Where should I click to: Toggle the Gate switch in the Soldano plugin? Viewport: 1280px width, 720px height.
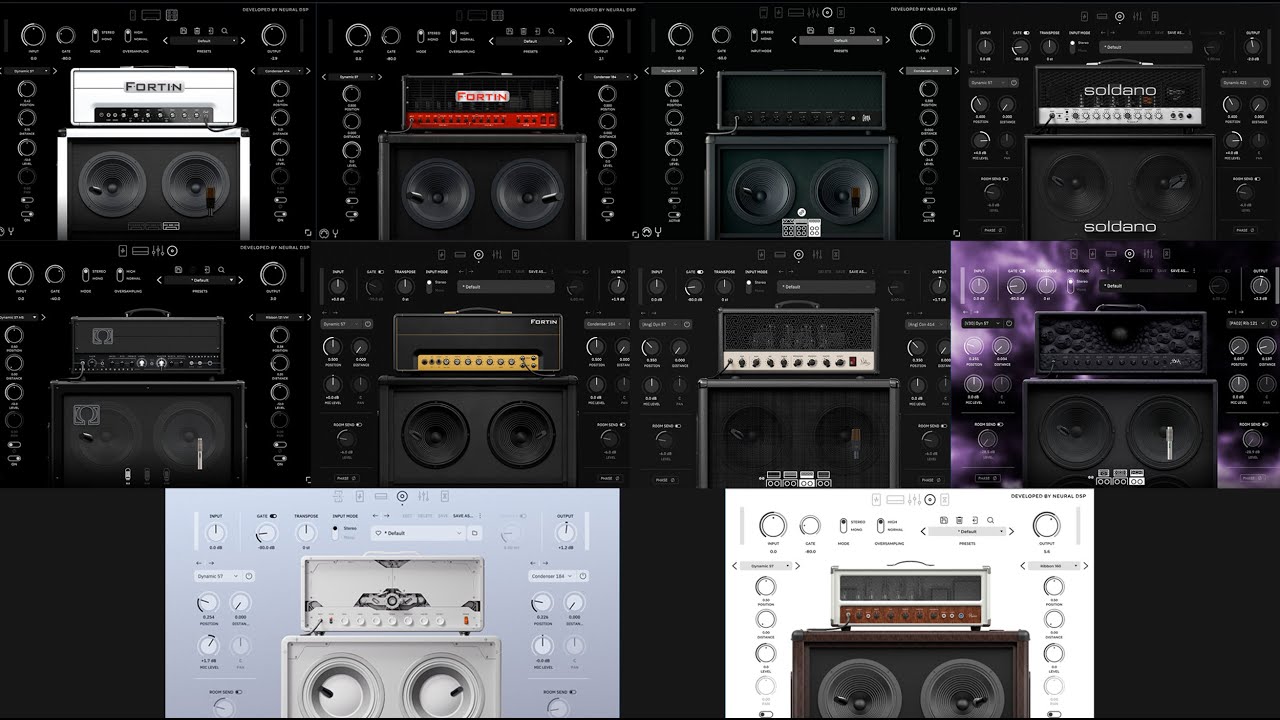[x=1026, y=32]
